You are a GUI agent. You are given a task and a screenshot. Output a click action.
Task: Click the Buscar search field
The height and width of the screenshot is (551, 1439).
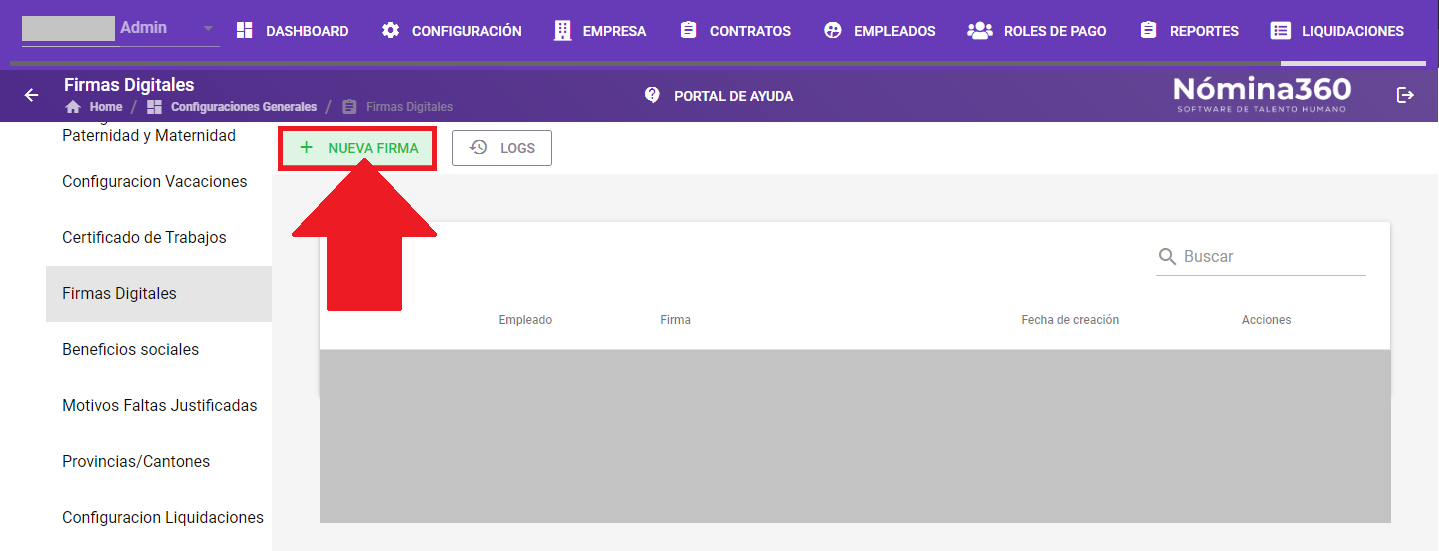[x=1261, y=257]
